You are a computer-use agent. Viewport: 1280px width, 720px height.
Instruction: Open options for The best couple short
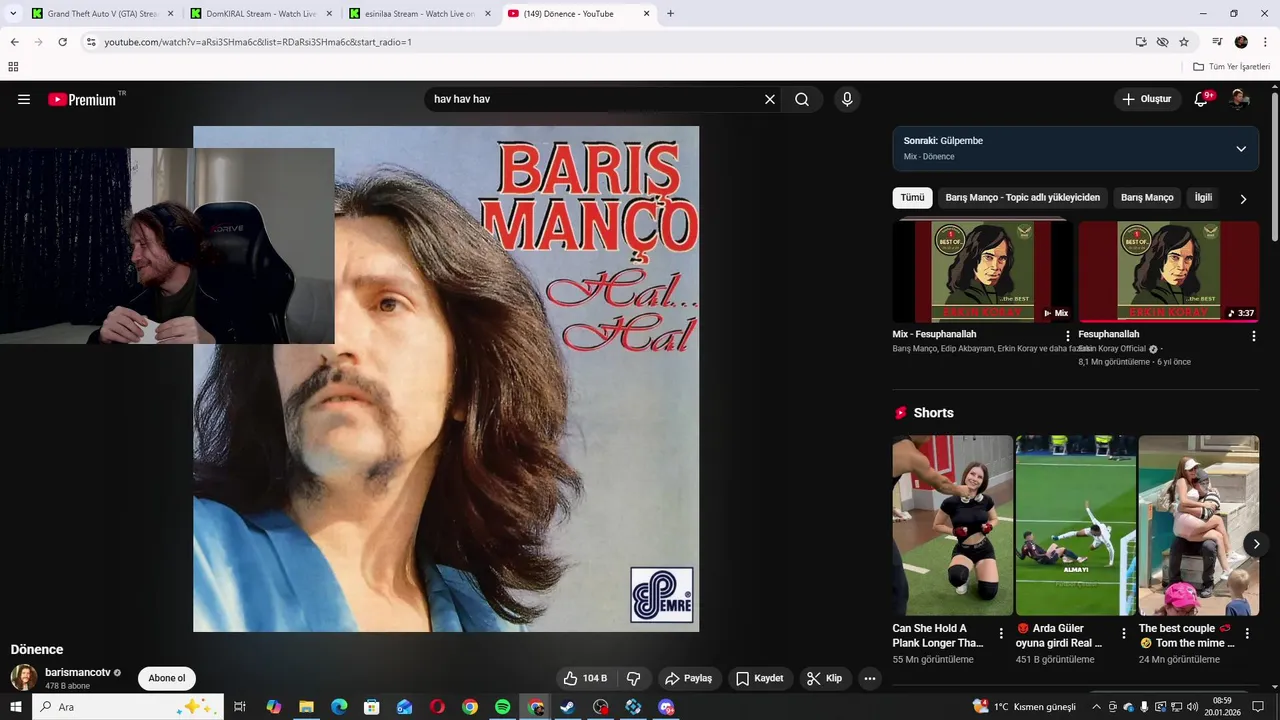pos(1247,634)
